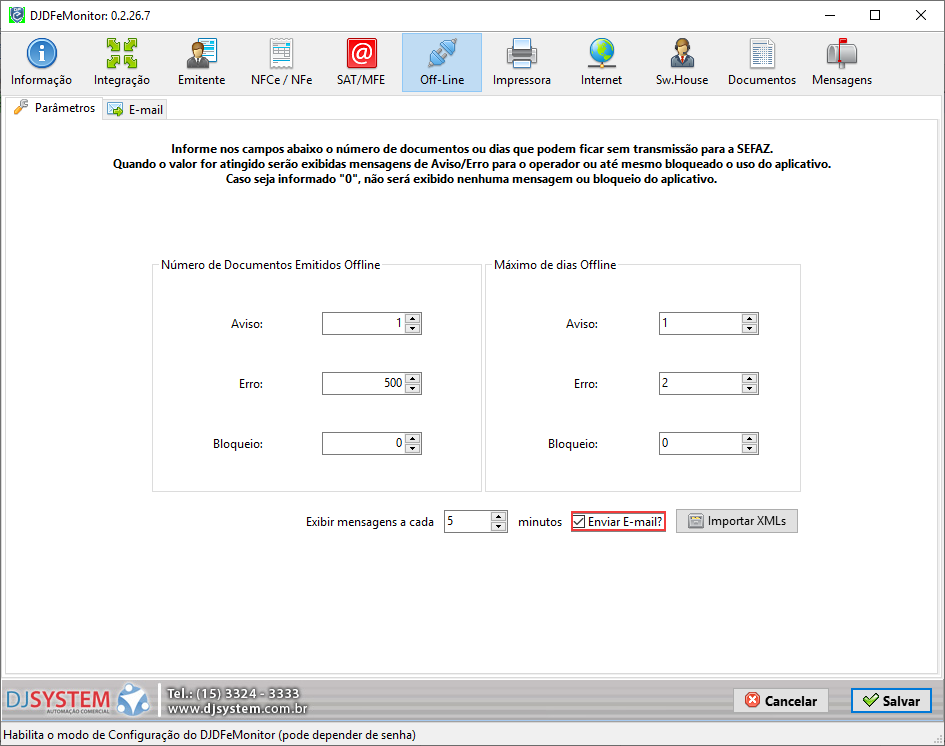
Task: Open the Mensagens mailbox icon
Action: point(841,62)
